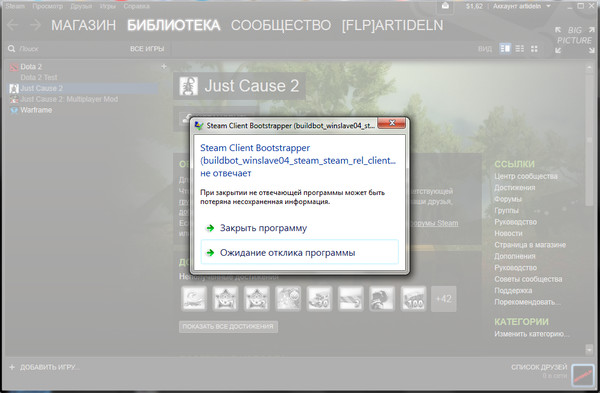The height and width of the screenshot is (393, 600).
Task: Click the forward navigation arrow
Action: pyautogui.click(x=35, y=25)
